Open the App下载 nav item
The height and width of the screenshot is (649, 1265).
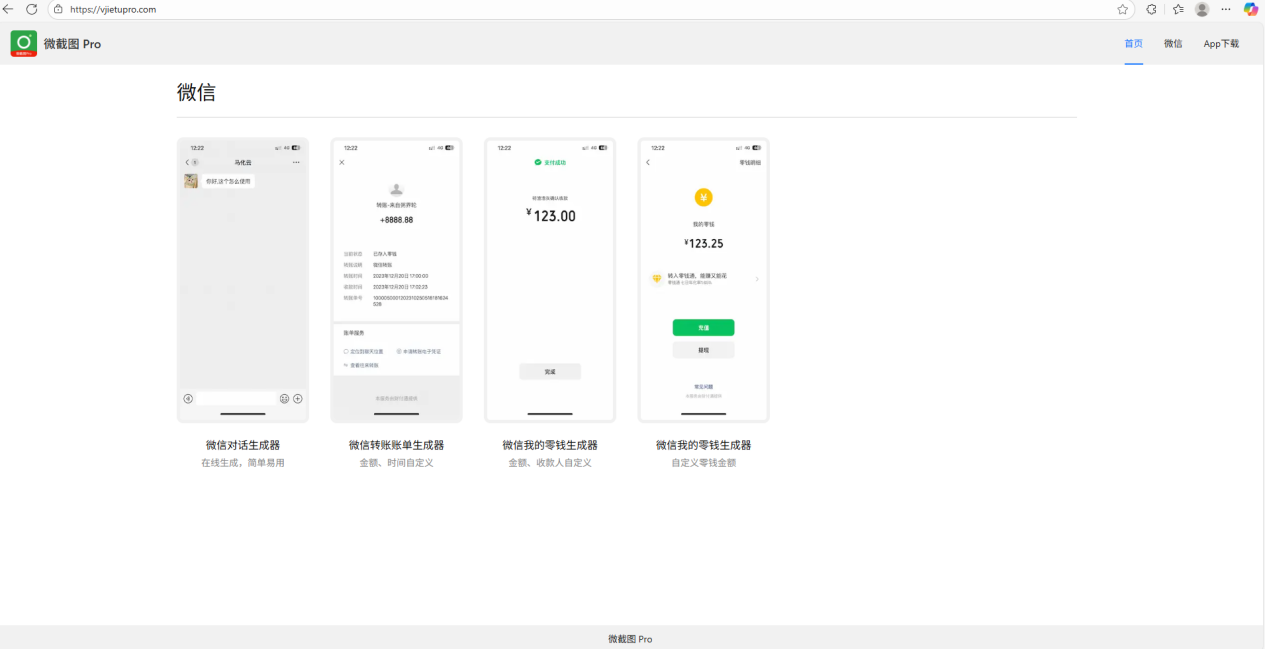(x=1221, y=44)
